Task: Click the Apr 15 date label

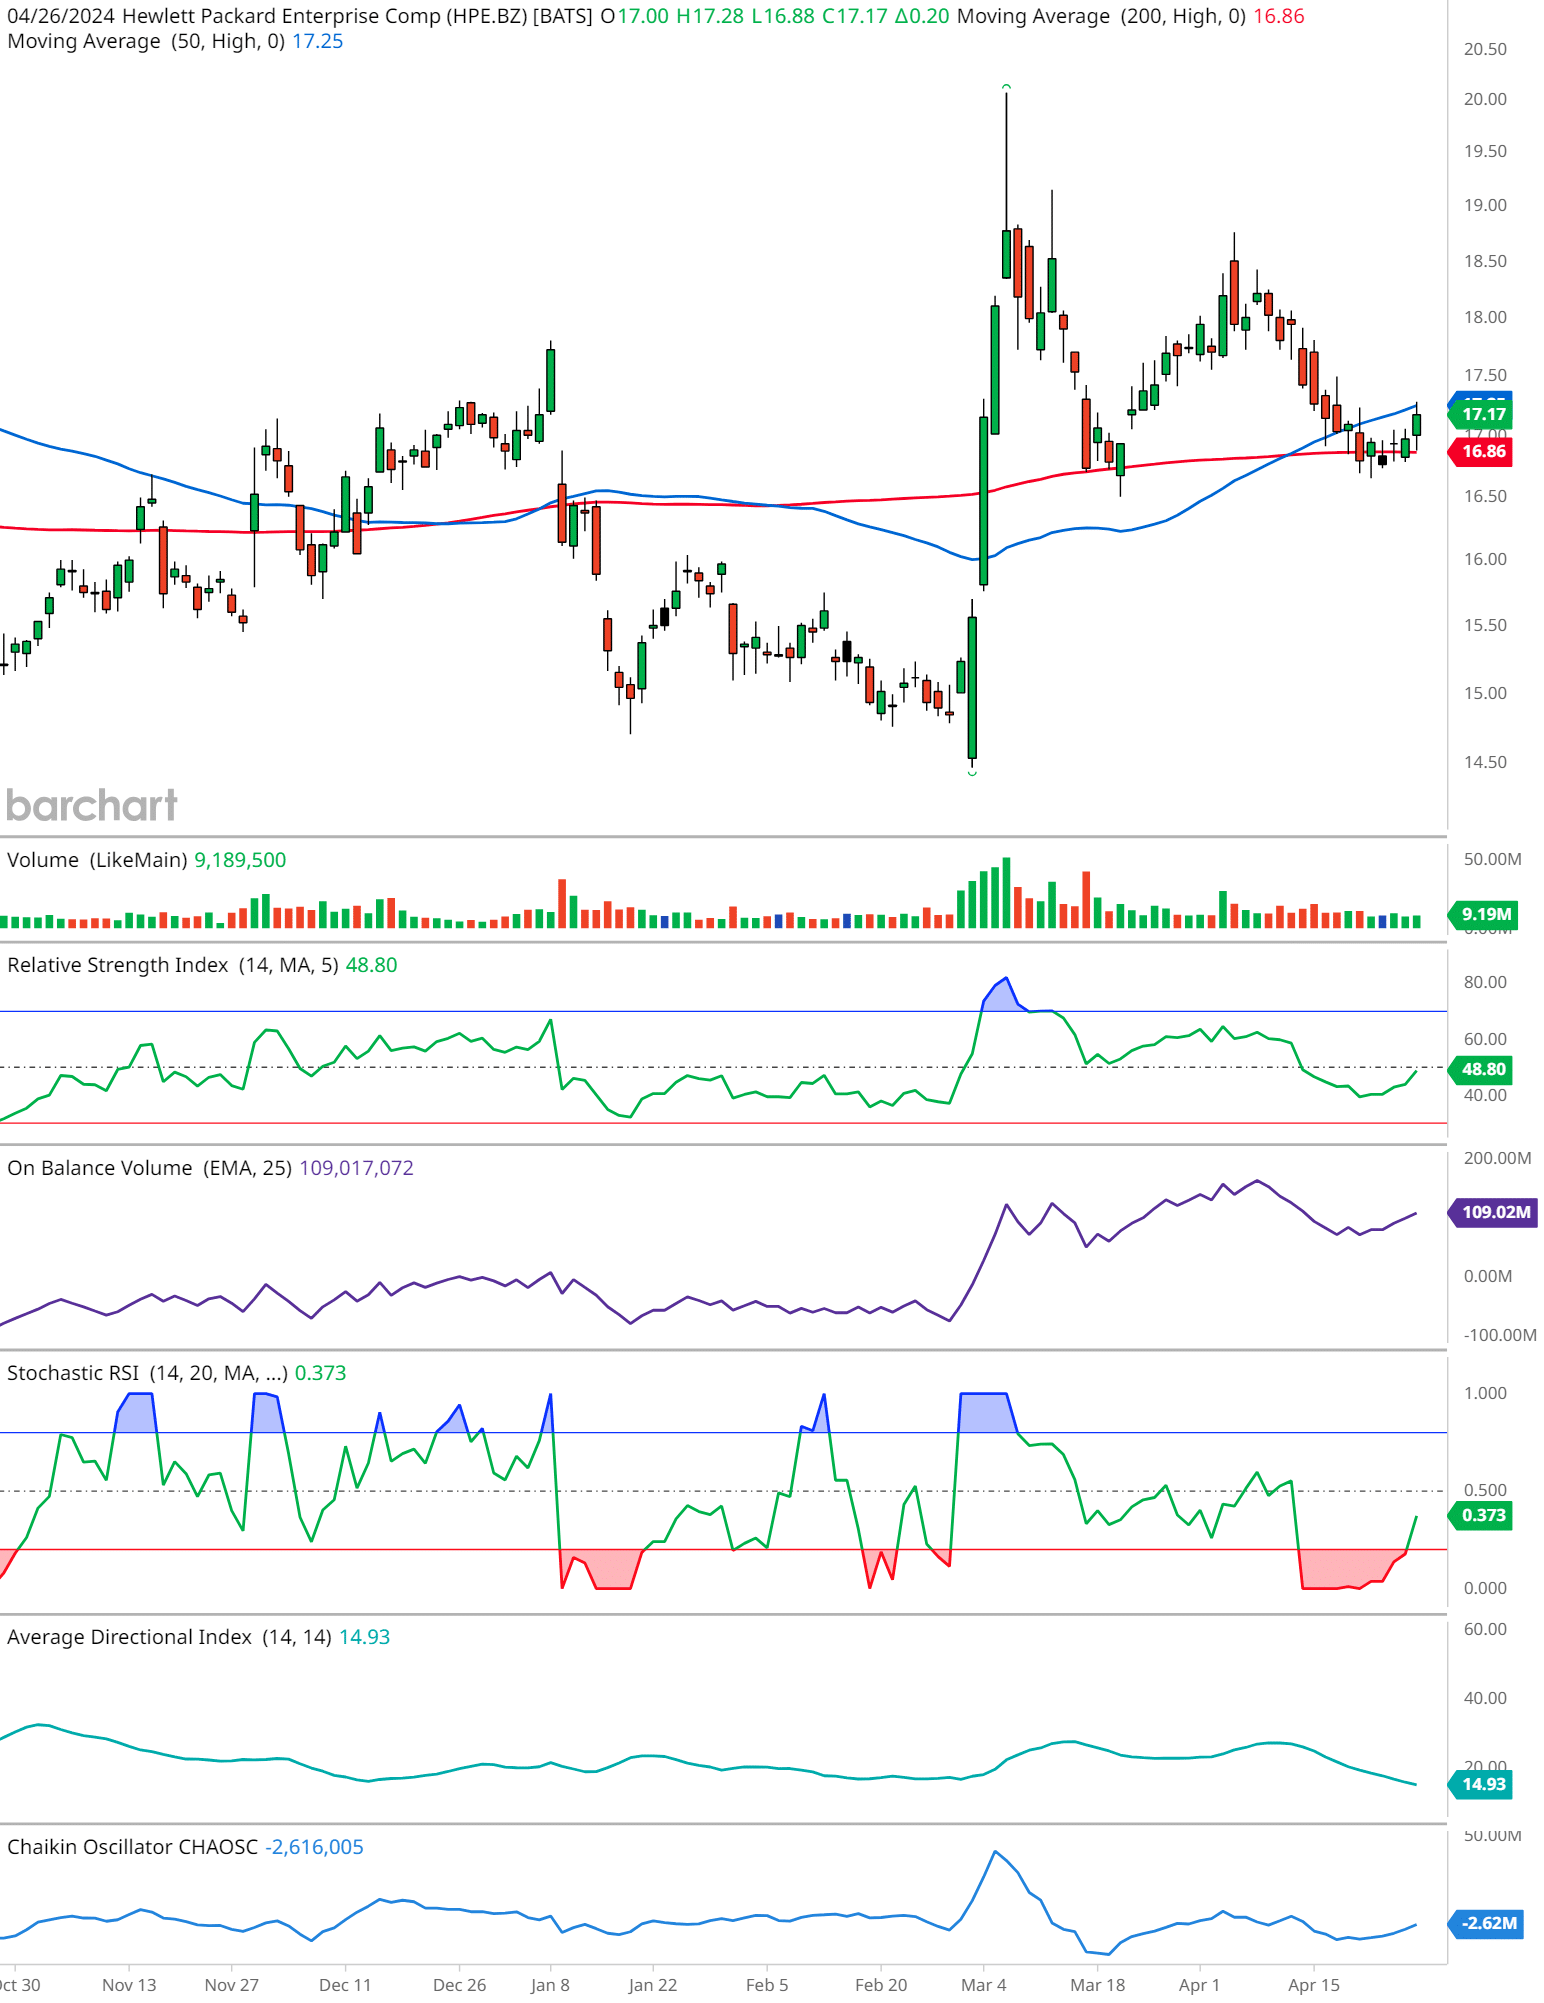Action: (x=1314, y=1985)
